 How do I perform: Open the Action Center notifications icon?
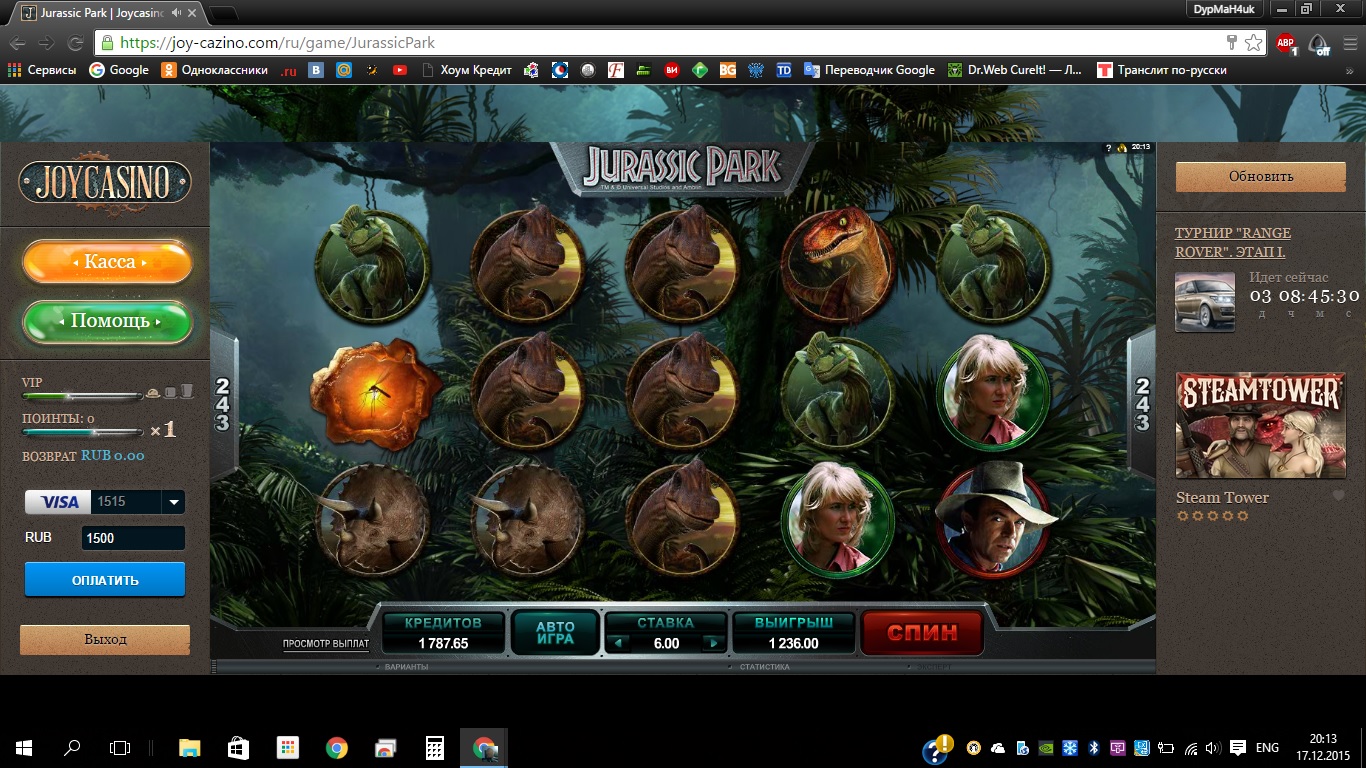pyautogui.click(x=1237, y=747)
